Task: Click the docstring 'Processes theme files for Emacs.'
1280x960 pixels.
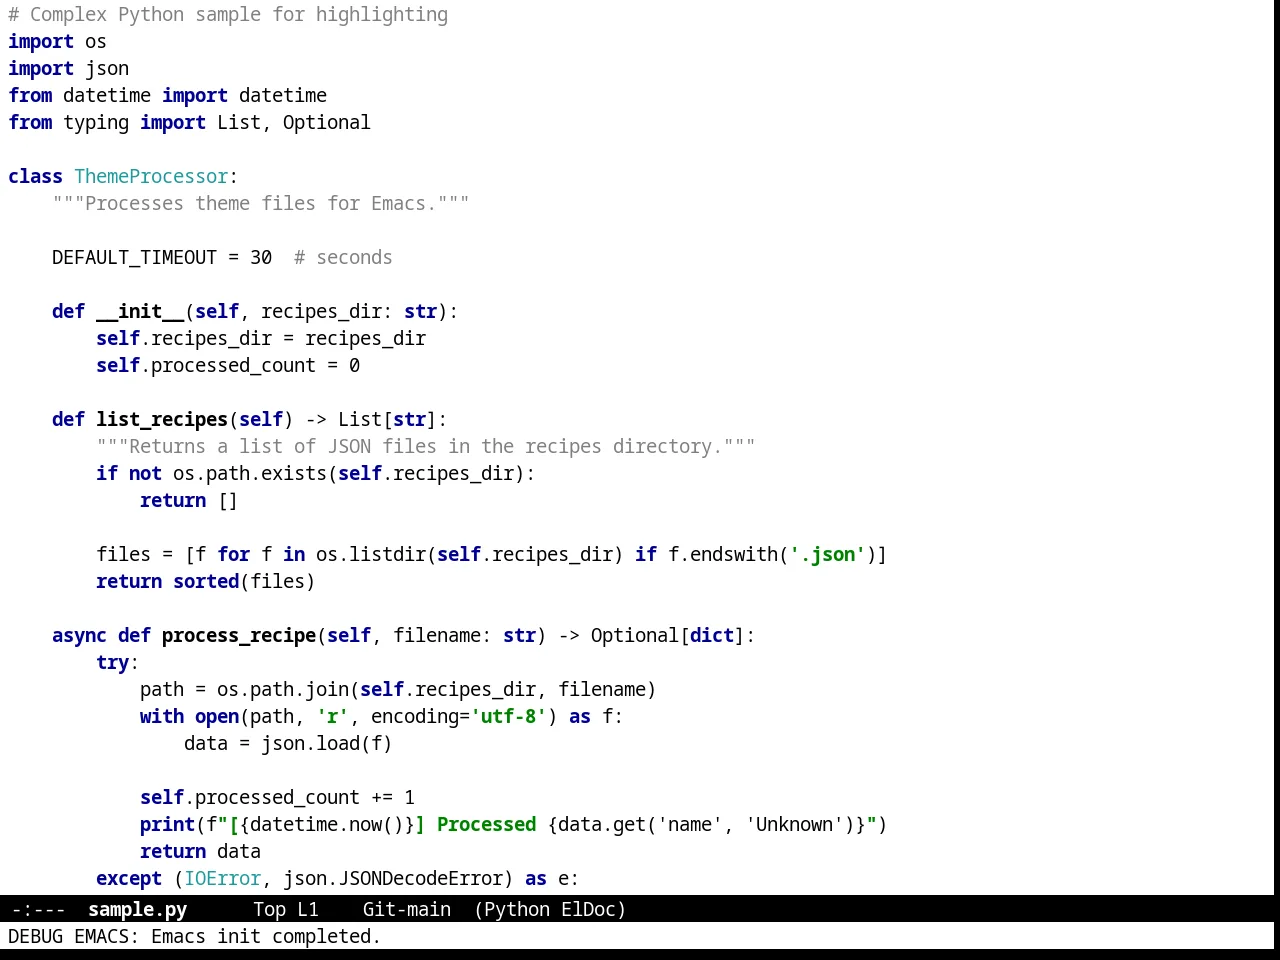Action: [x=261, y=203]
